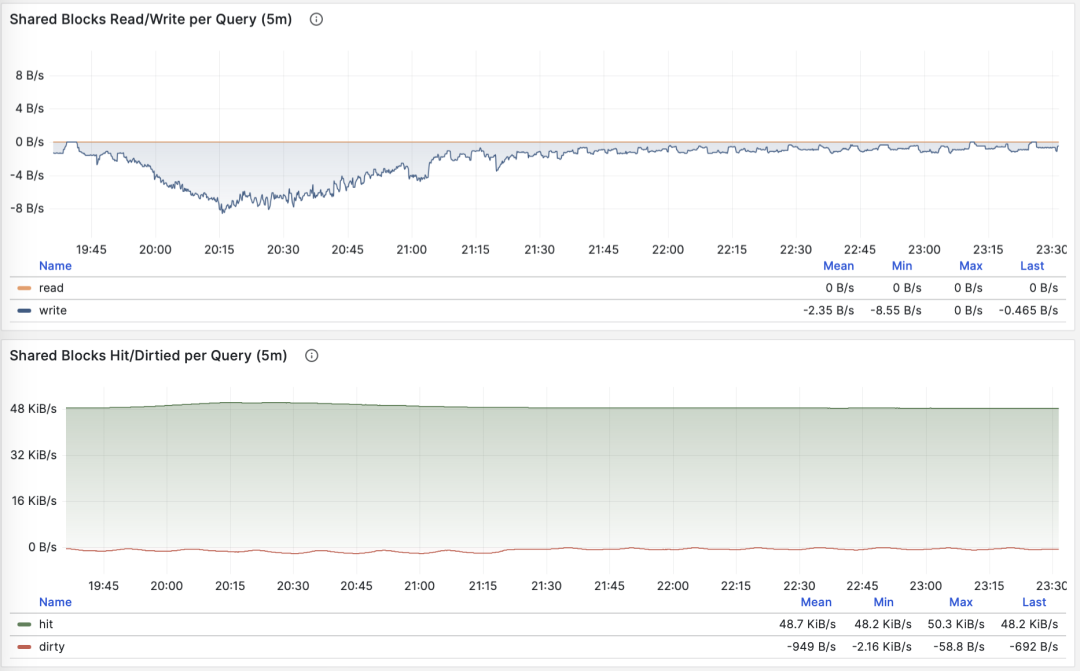Viewport: 1080px width, 671px height.
Task: Sort Read/Write legend by Name column
Action: [55, 266]
